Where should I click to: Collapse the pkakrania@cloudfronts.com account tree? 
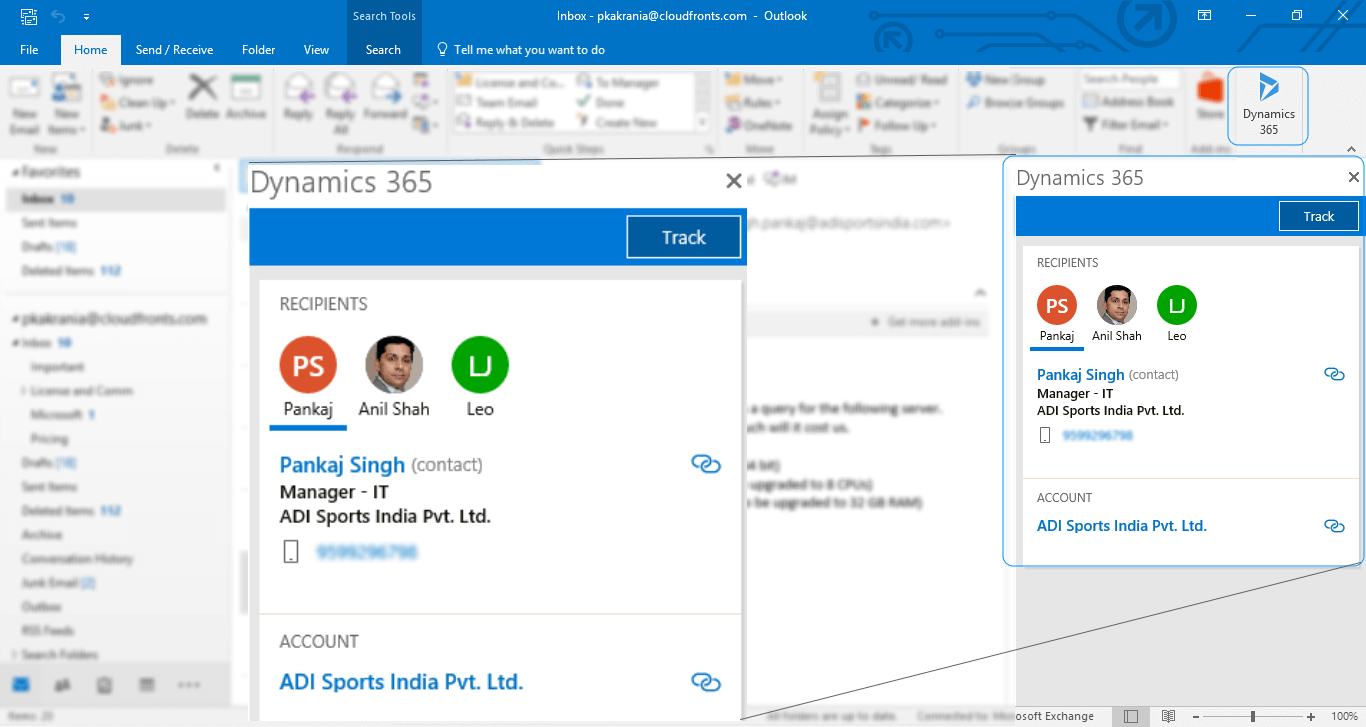coord(15,319)
